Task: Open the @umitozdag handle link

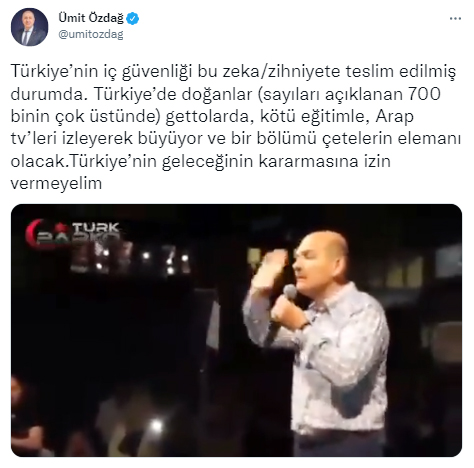Action: tap(91, 34)
